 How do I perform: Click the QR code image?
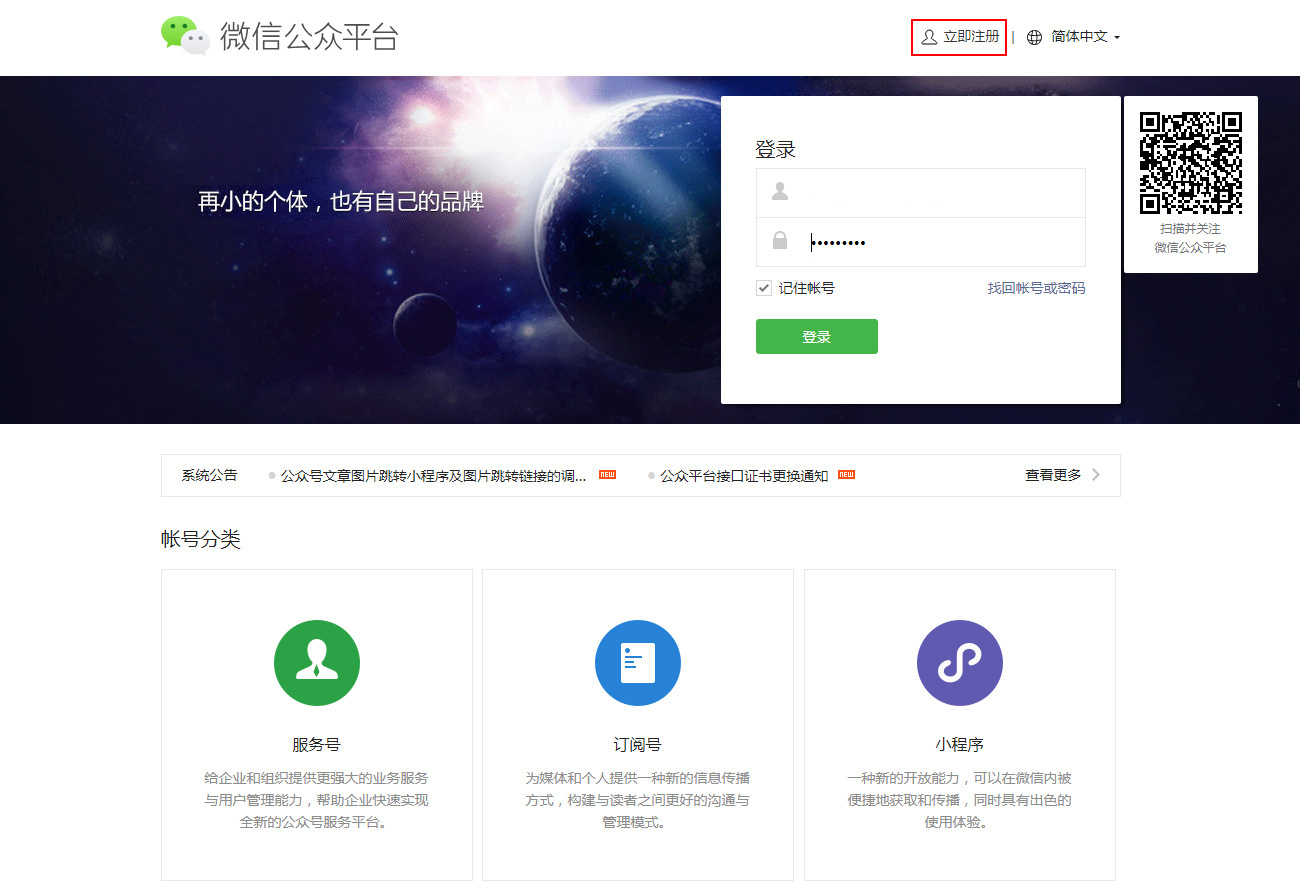pos(1190,163)
